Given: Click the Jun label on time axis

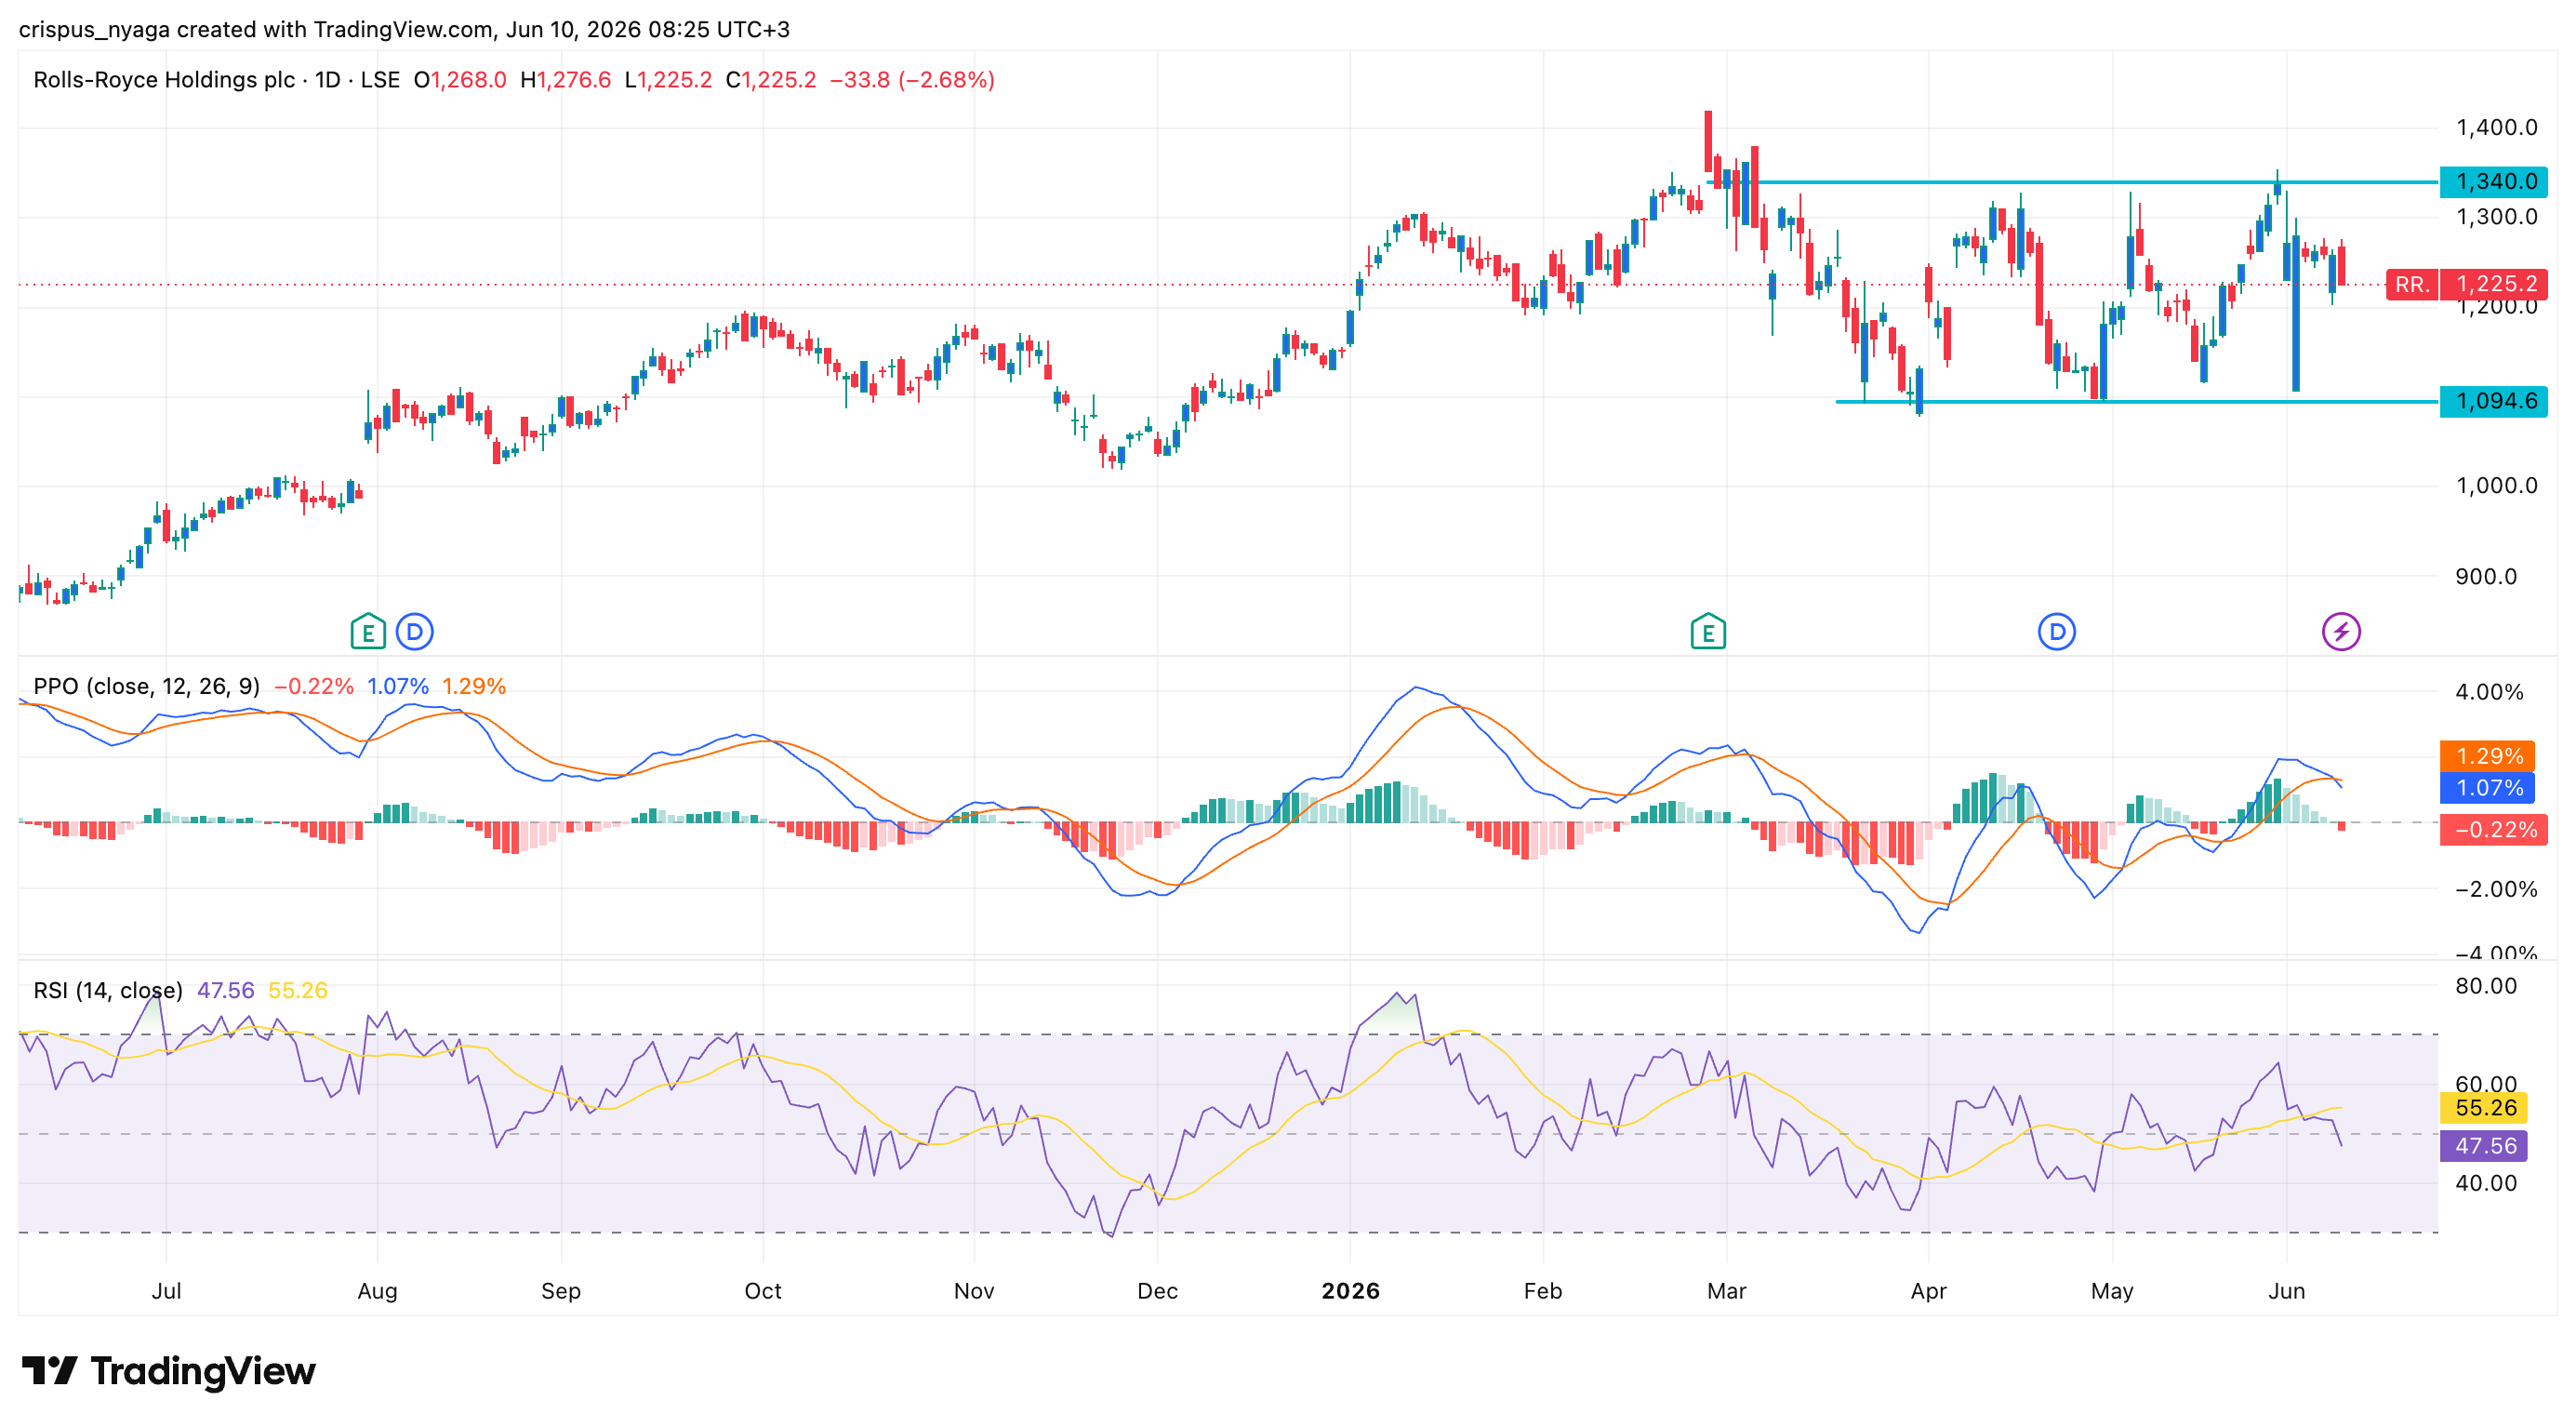Looking at the screenshot, I should (x=2287, y=1291).
